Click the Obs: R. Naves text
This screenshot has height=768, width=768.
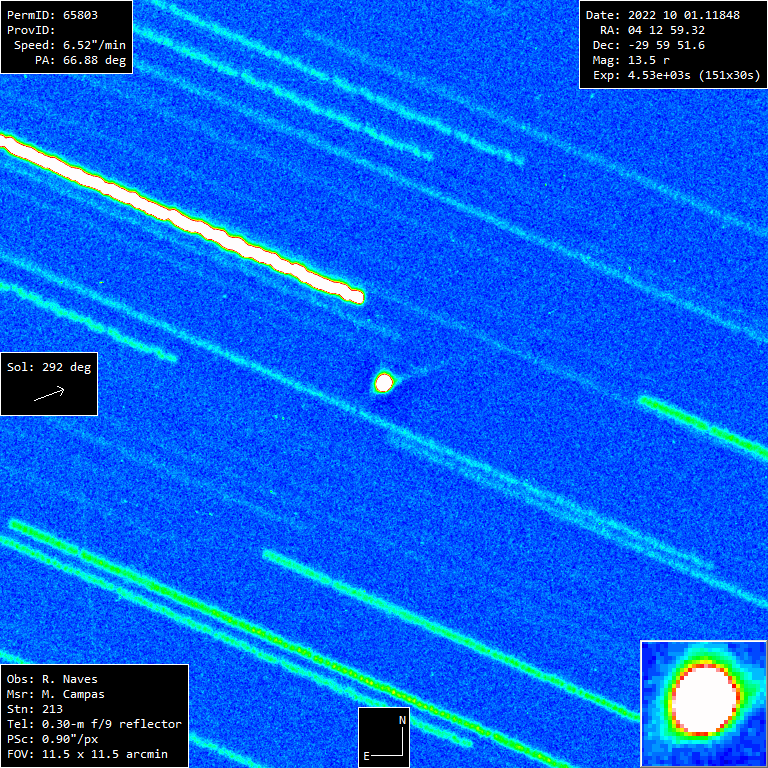[x=52, y=679]
